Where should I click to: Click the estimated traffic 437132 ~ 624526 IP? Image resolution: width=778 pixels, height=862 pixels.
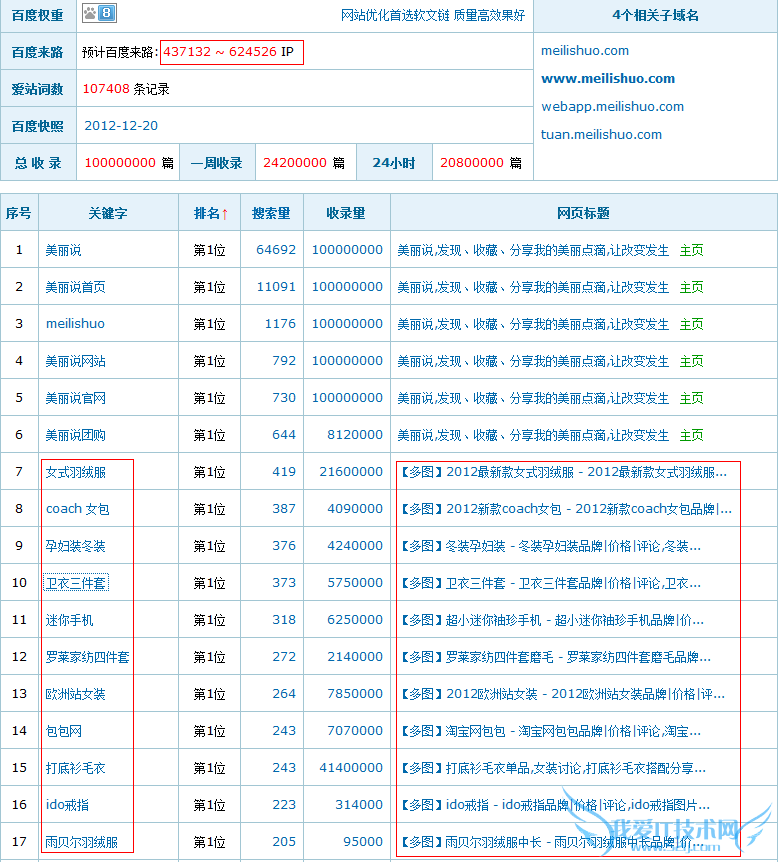point(229,52)
